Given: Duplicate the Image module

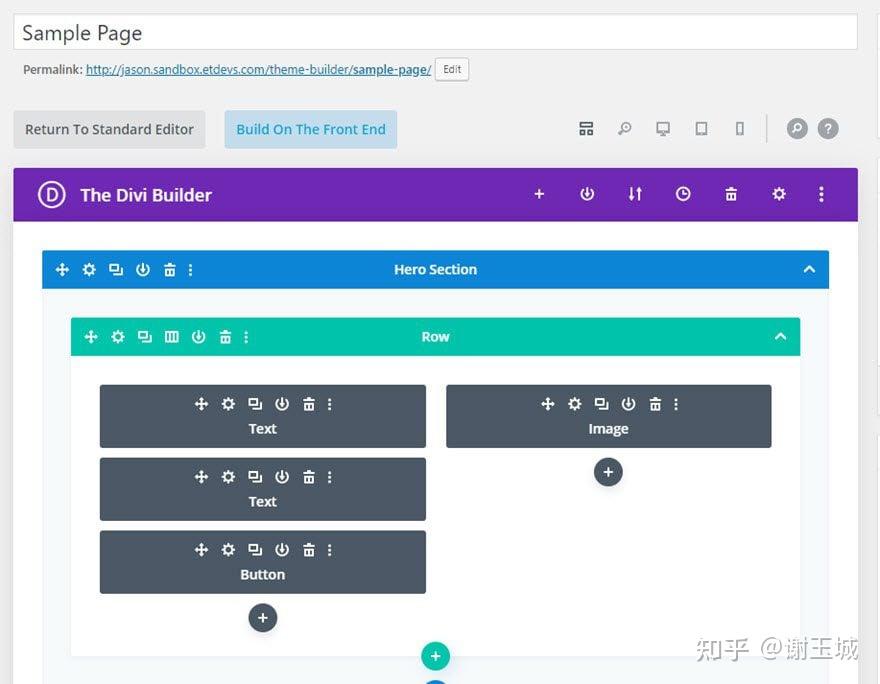Looking at the screenshot, I should pos(602,404).
